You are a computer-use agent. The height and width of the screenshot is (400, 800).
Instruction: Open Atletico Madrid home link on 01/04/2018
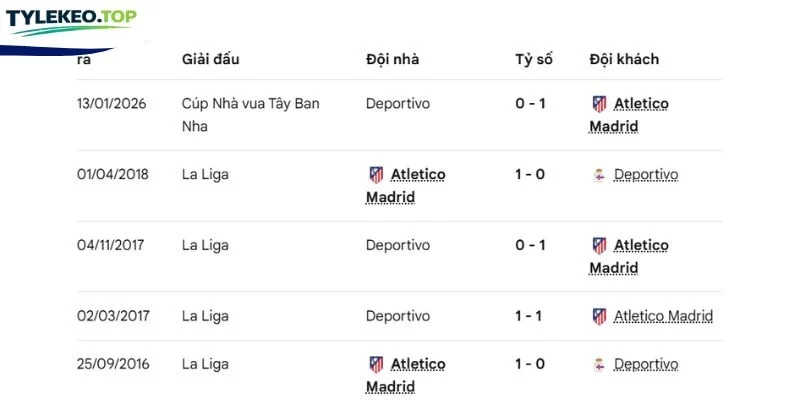(x=406, y=186)
